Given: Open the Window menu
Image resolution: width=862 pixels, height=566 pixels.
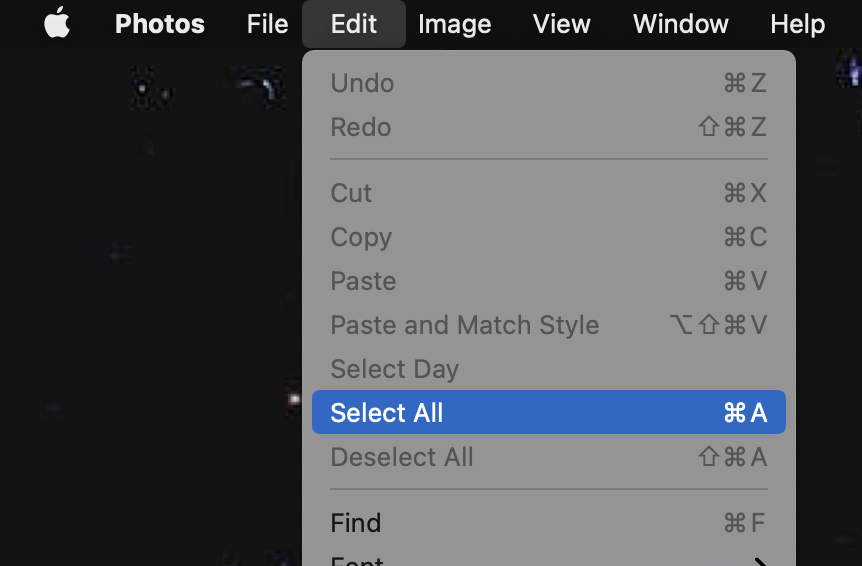Looking at the screenshot, I should coord(680,24).
